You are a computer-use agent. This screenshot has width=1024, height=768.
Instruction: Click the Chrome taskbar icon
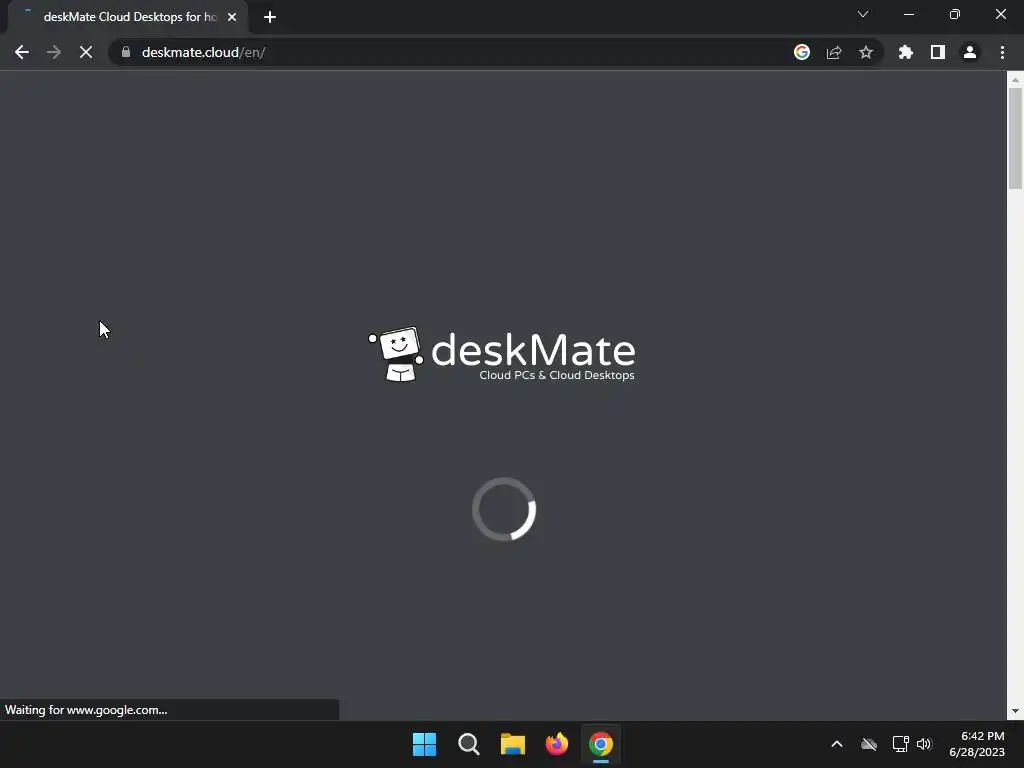pyautogui.click(x=601, y=744)
